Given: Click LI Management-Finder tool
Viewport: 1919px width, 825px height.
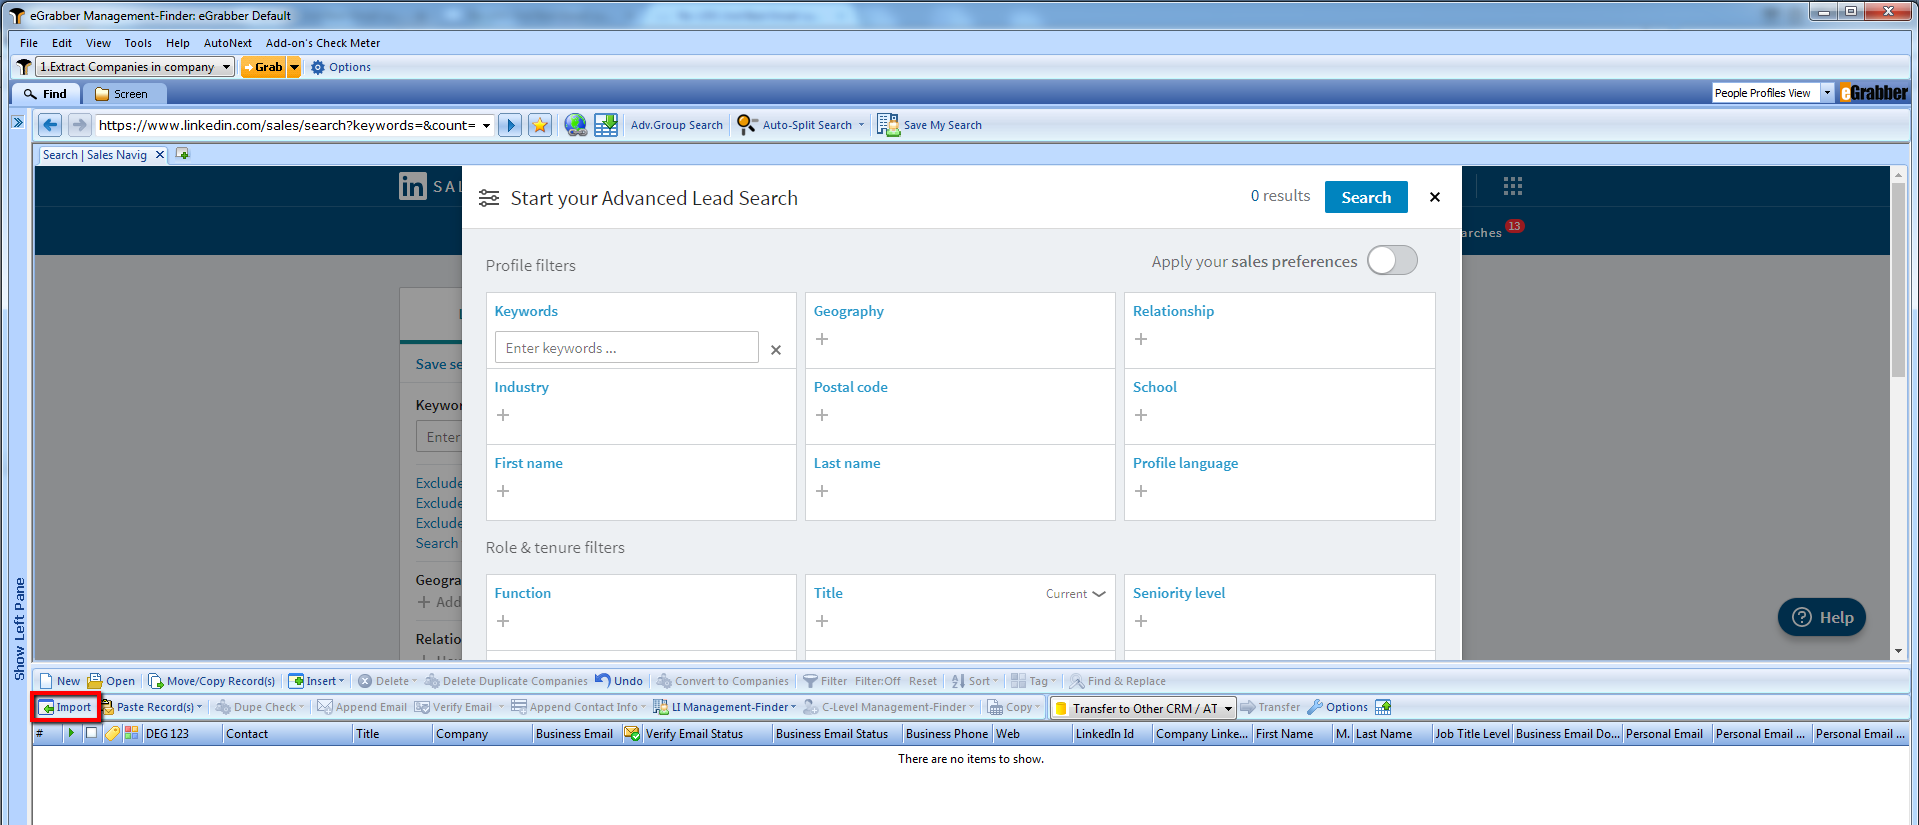Looking at the screenshot, I should coord(725,707).
